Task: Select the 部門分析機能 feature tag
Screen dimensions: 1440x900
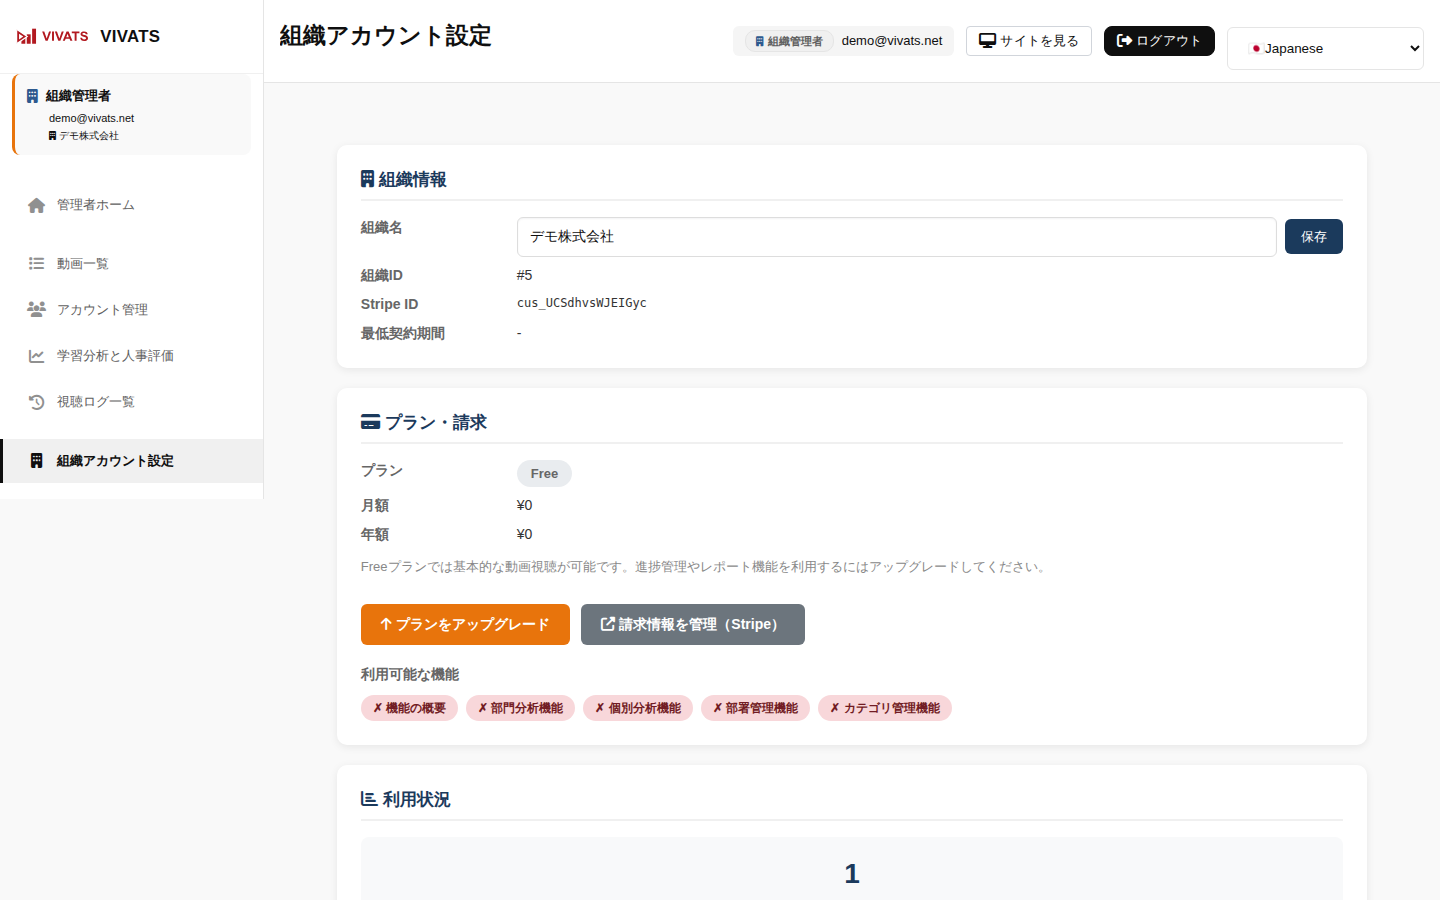Action: click(x=520, y=708)
